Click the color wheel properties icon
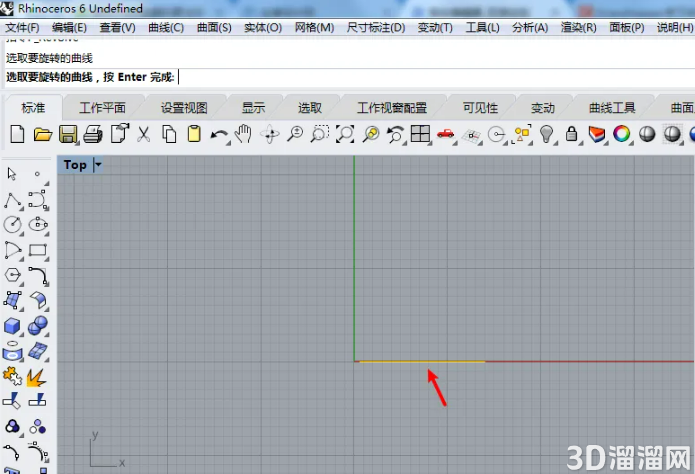 (621, 134)
